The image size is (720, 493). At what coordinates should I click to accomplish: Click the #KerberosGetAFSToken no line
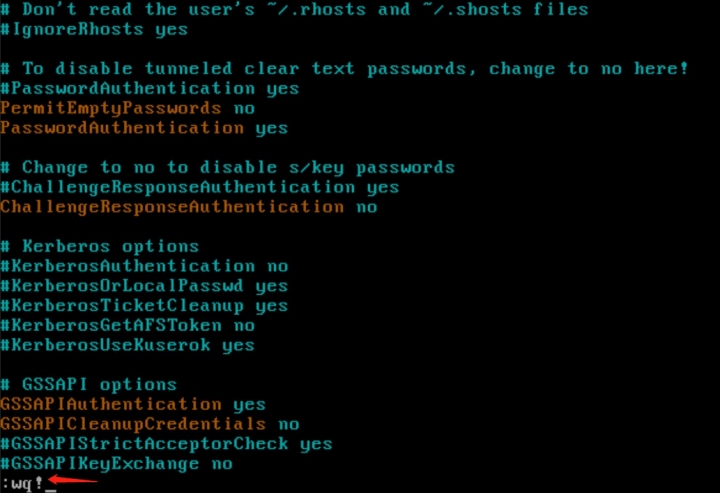coord(128,326)
